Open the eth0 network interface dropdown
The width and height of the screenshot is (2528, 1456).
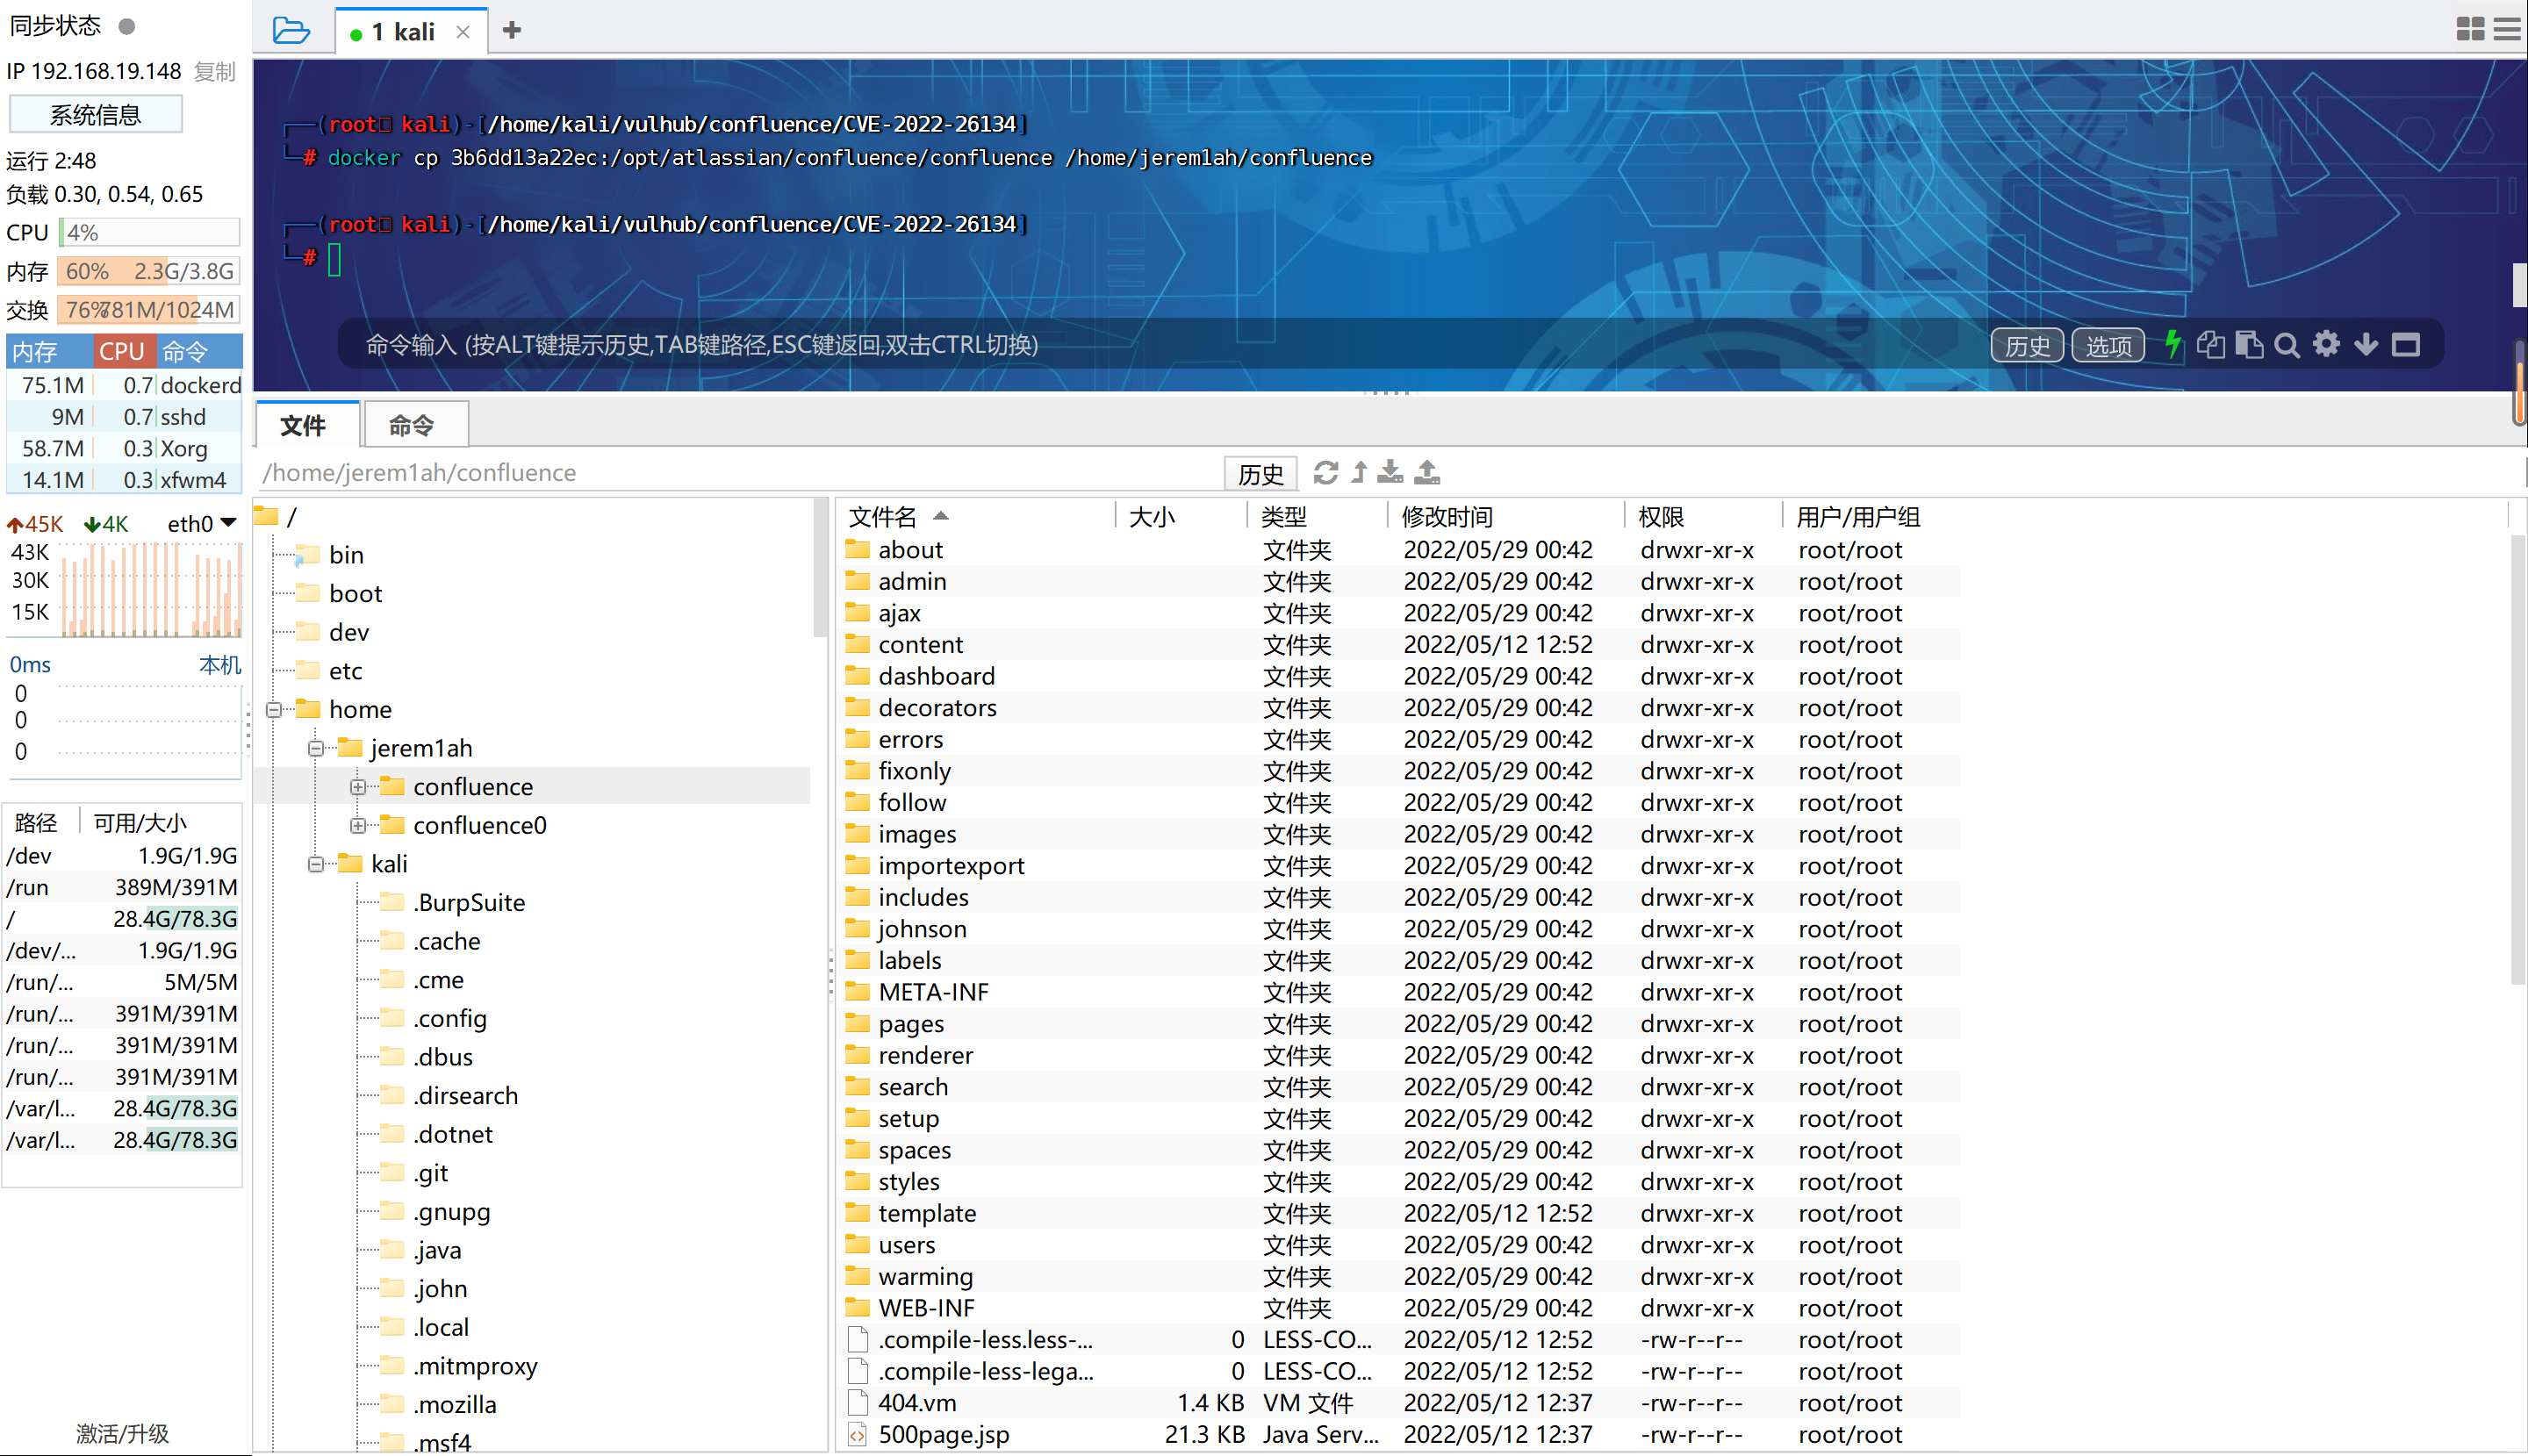pyautogui.click(x=202, y=523)
